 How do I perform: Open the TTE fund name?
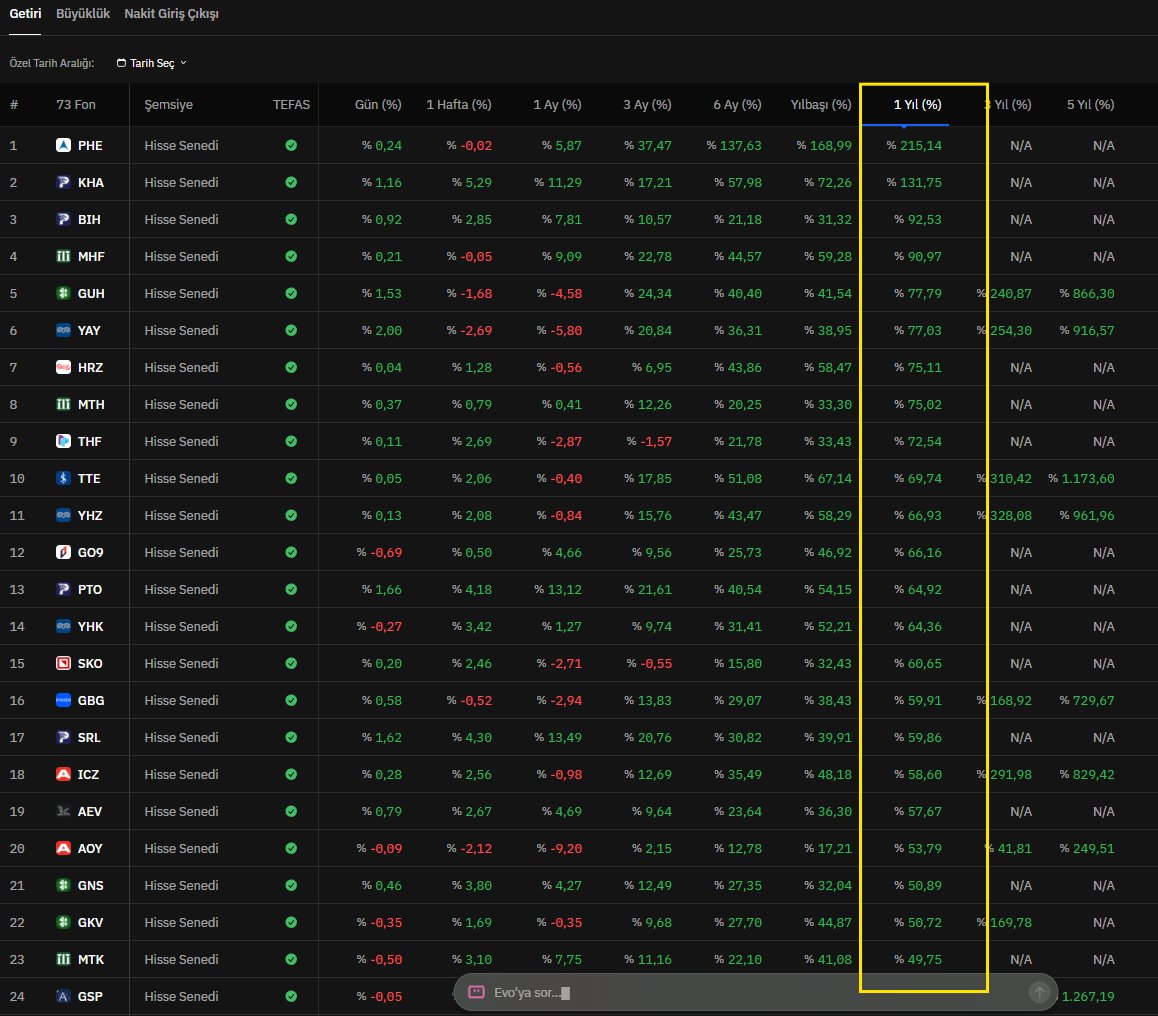click(89, 478)
